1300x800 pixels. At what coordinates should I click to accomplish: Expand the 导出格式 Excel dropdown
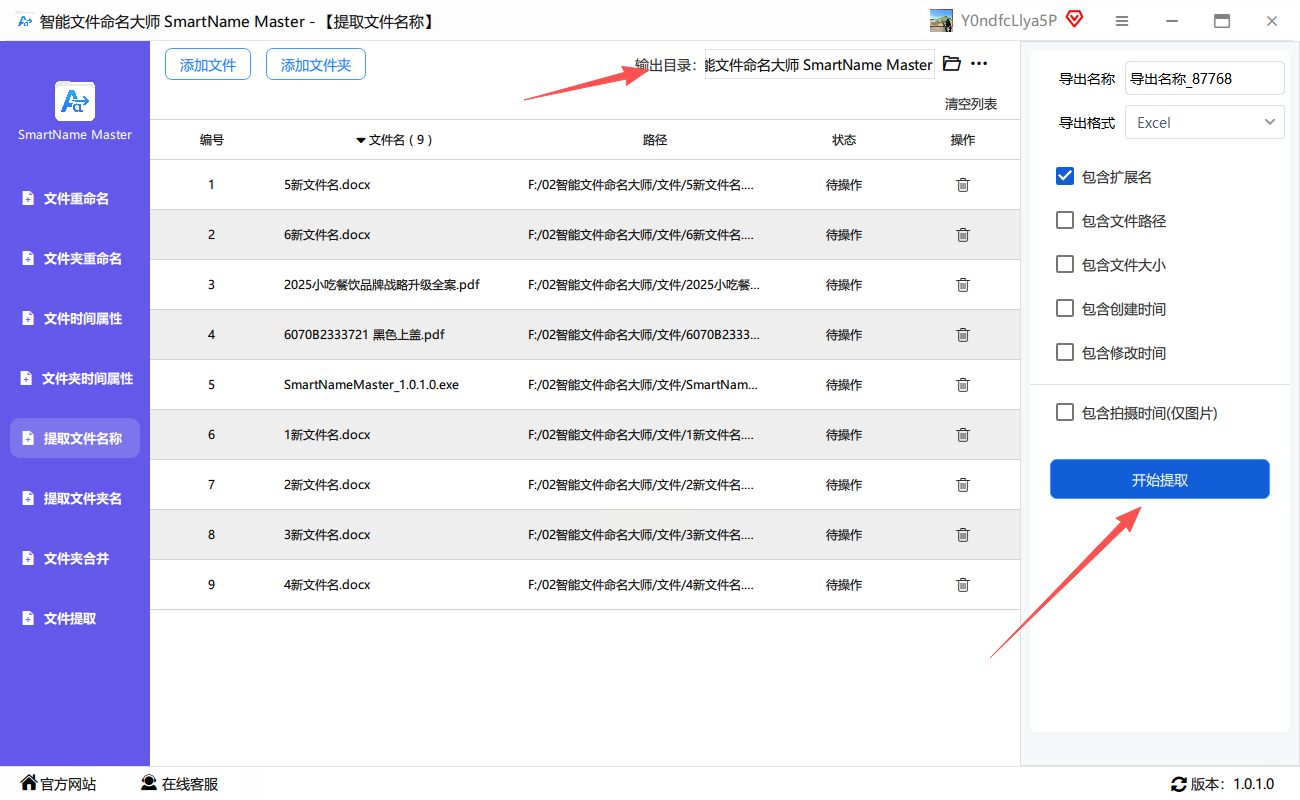[x=1205, y=123]
